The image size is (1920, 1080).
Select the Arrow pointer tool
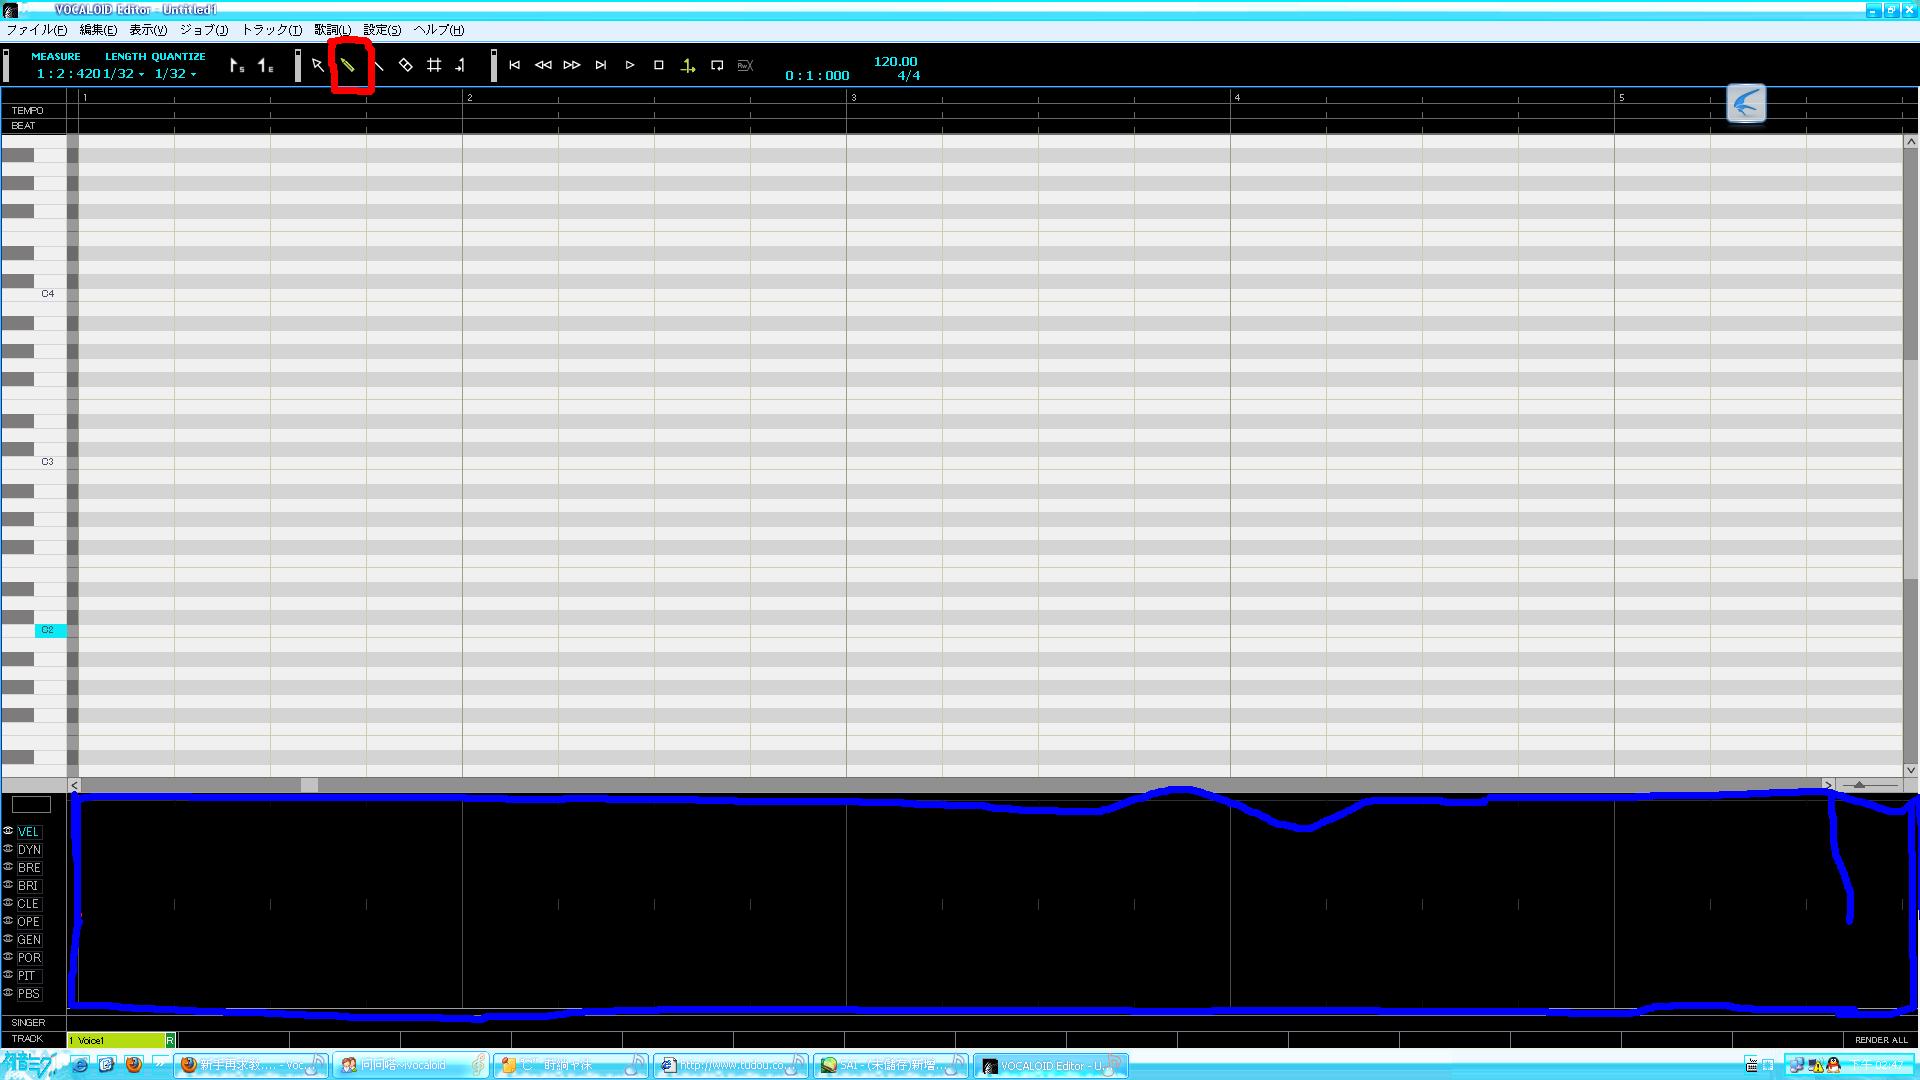click(318, 66)
